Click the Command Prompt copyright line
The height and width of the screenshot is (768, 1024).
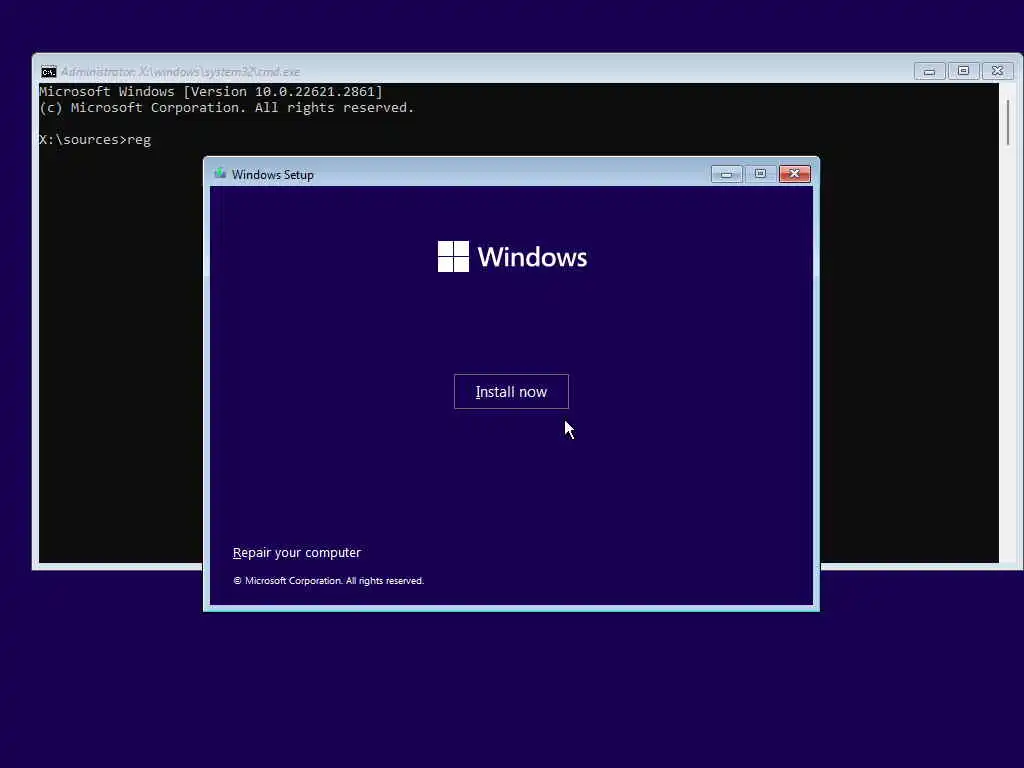pyautogui.click(x=227, y=108)
